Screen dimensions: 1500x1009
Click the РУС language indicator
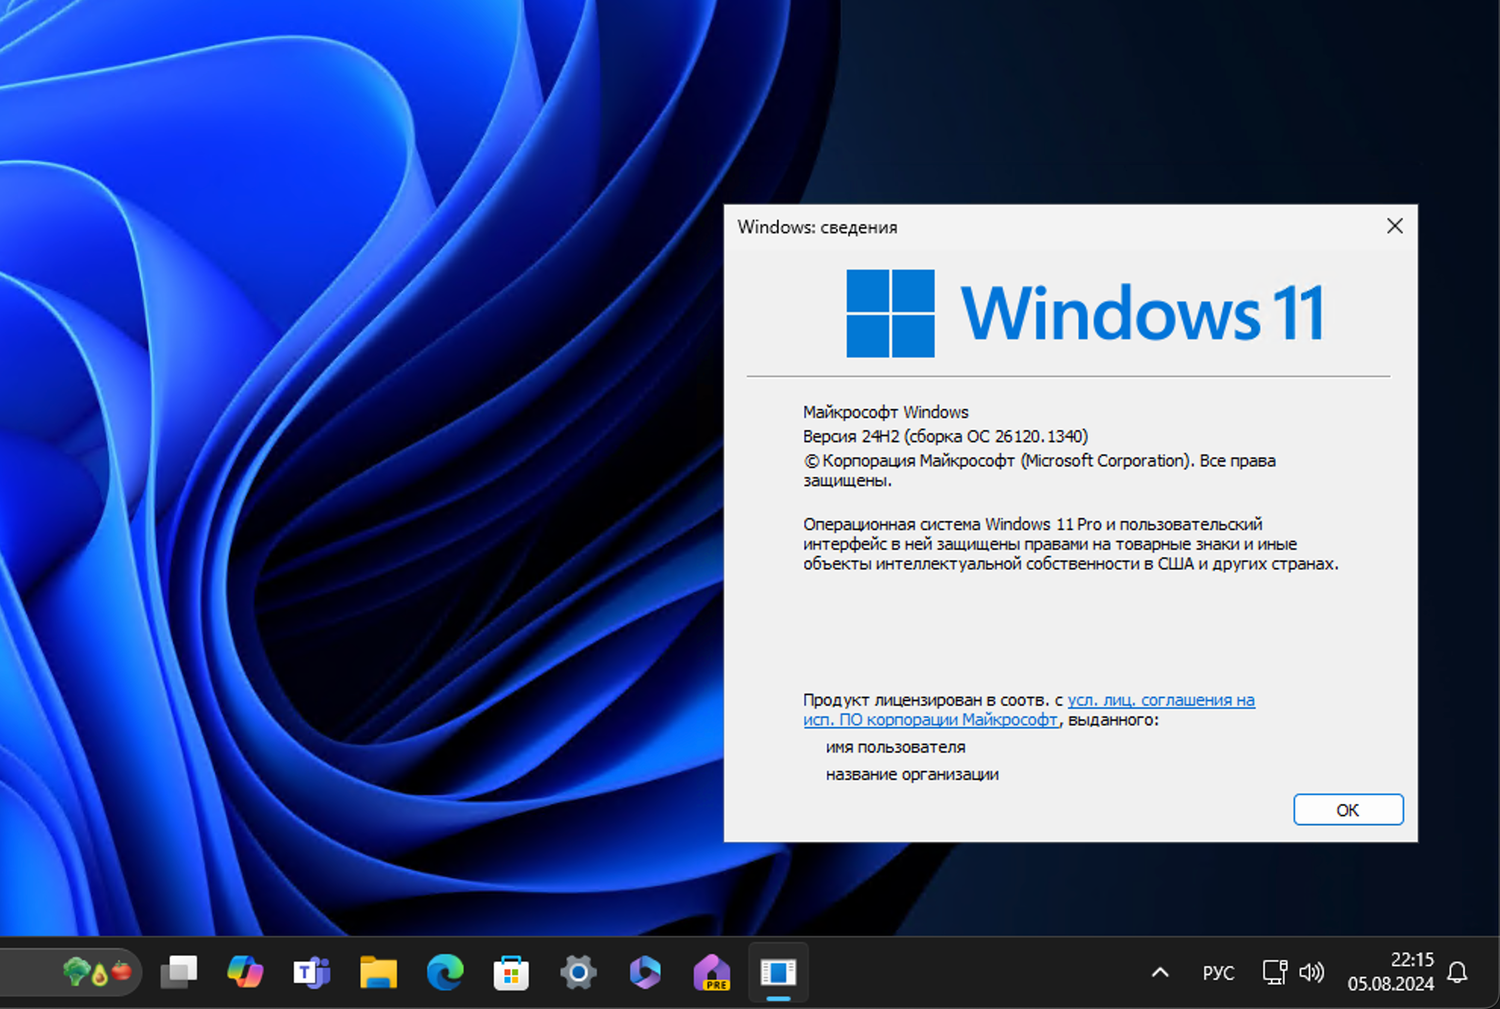coord(1217,971)
